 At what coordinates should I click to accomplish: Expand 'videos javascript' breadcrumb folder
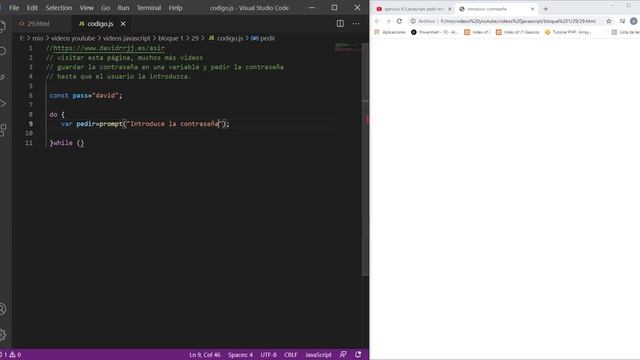tap(127, 38)
